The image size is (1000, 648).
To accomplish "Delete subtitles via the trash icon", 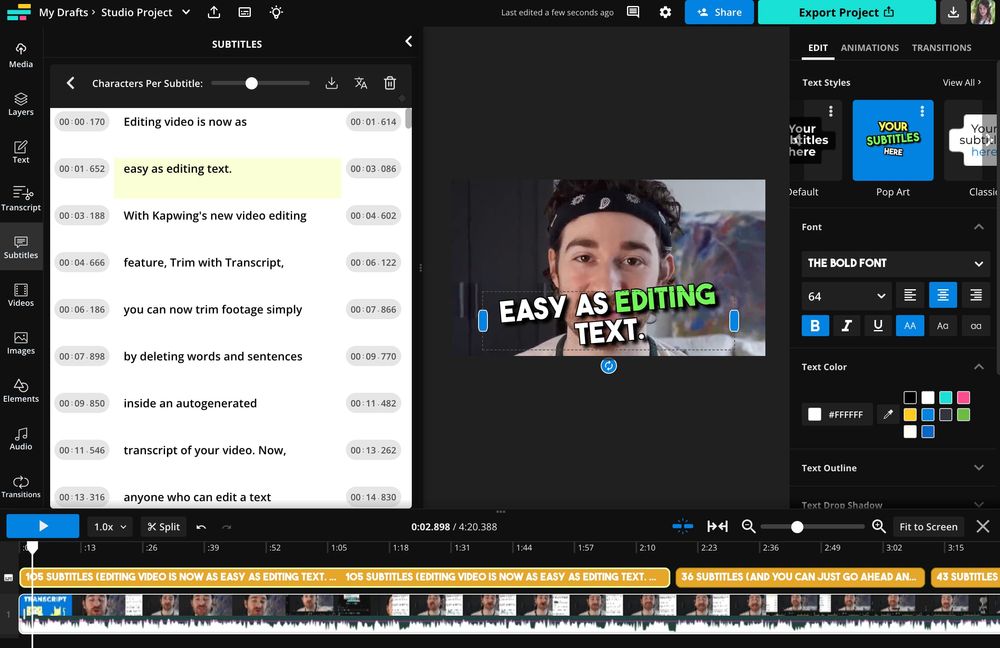I will point(390,83).
